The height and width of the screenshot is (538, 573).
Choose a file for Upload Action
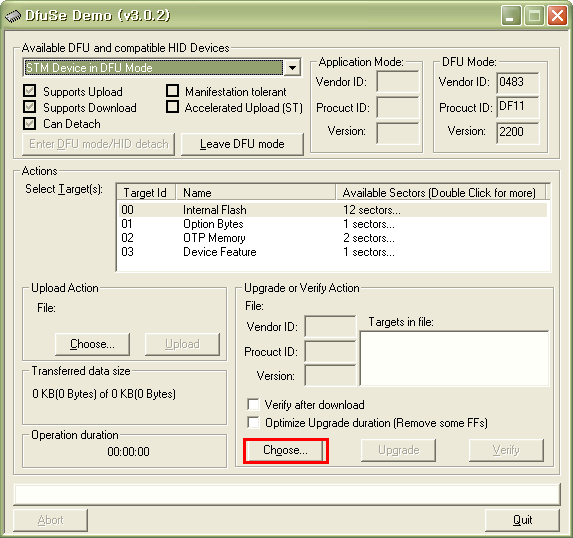pos(92,344)
